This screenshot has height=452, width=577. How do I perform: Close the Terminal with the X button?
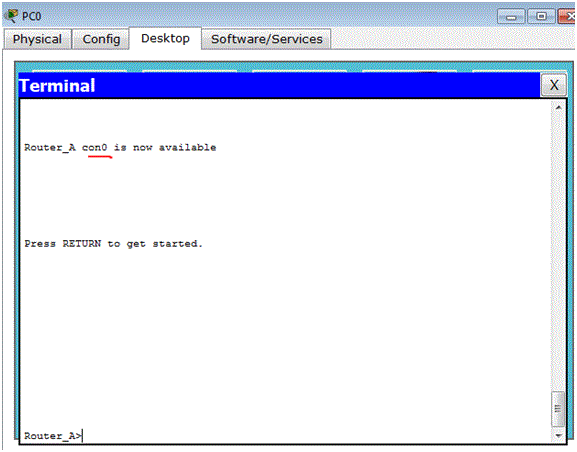553,85
